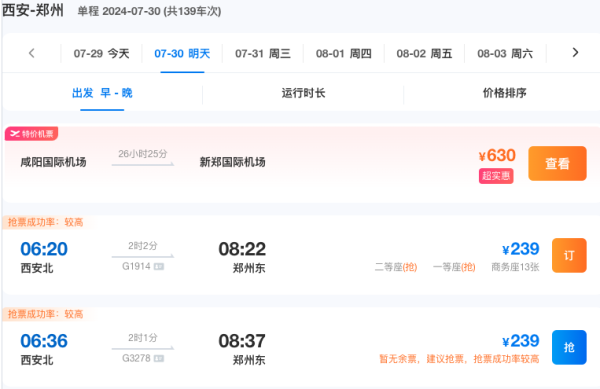The height and width of the screenshot is (389, 600).
Task: Select 一等座(抢) on G1914
Action: coord(454,267)
